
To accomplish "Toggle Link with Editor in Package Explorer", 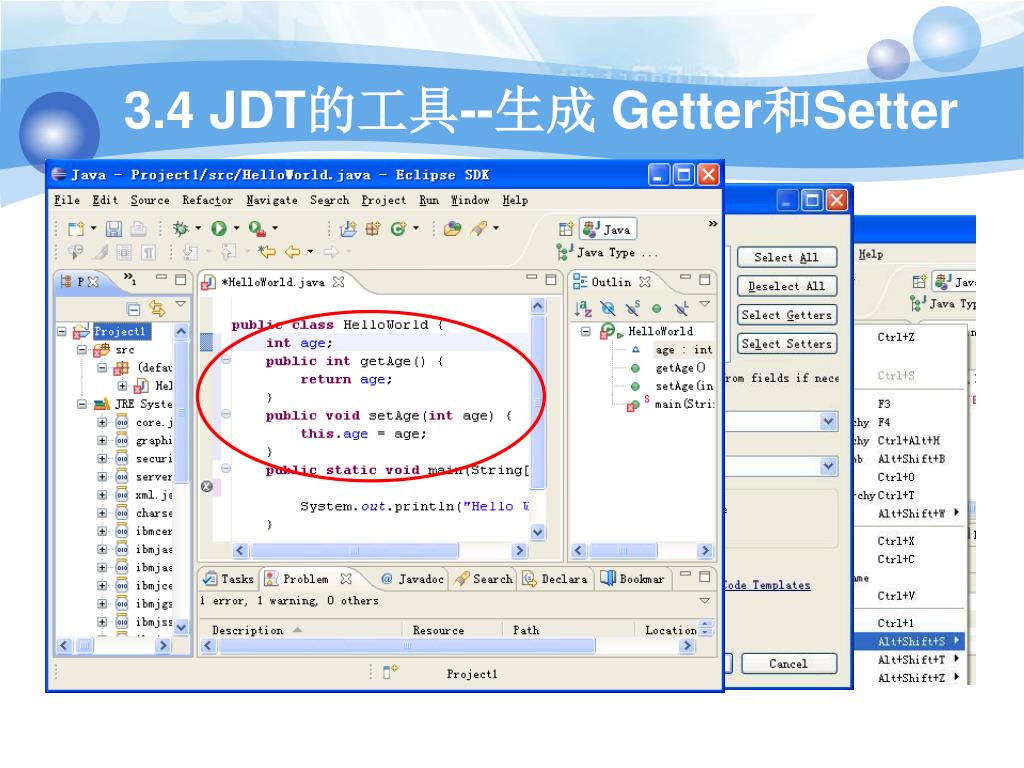I will [157, 308].
